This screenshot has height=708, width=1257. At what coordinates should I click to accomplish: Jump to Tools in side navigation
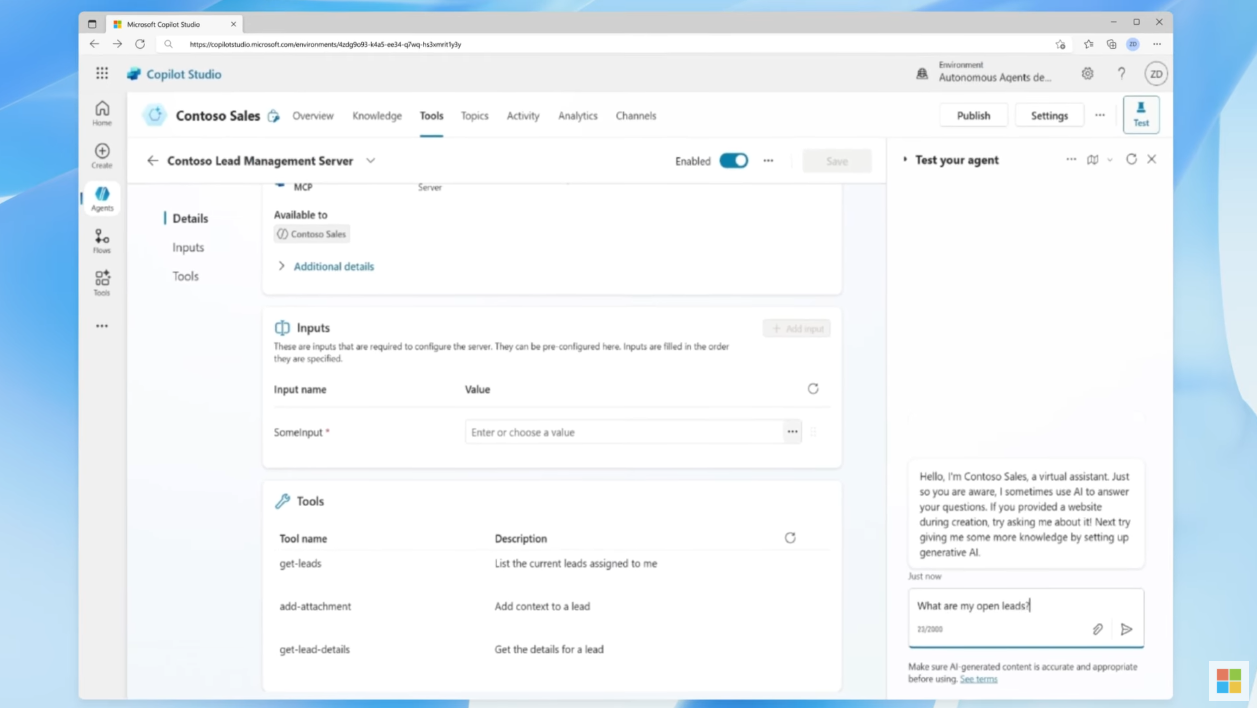point(185,276)
